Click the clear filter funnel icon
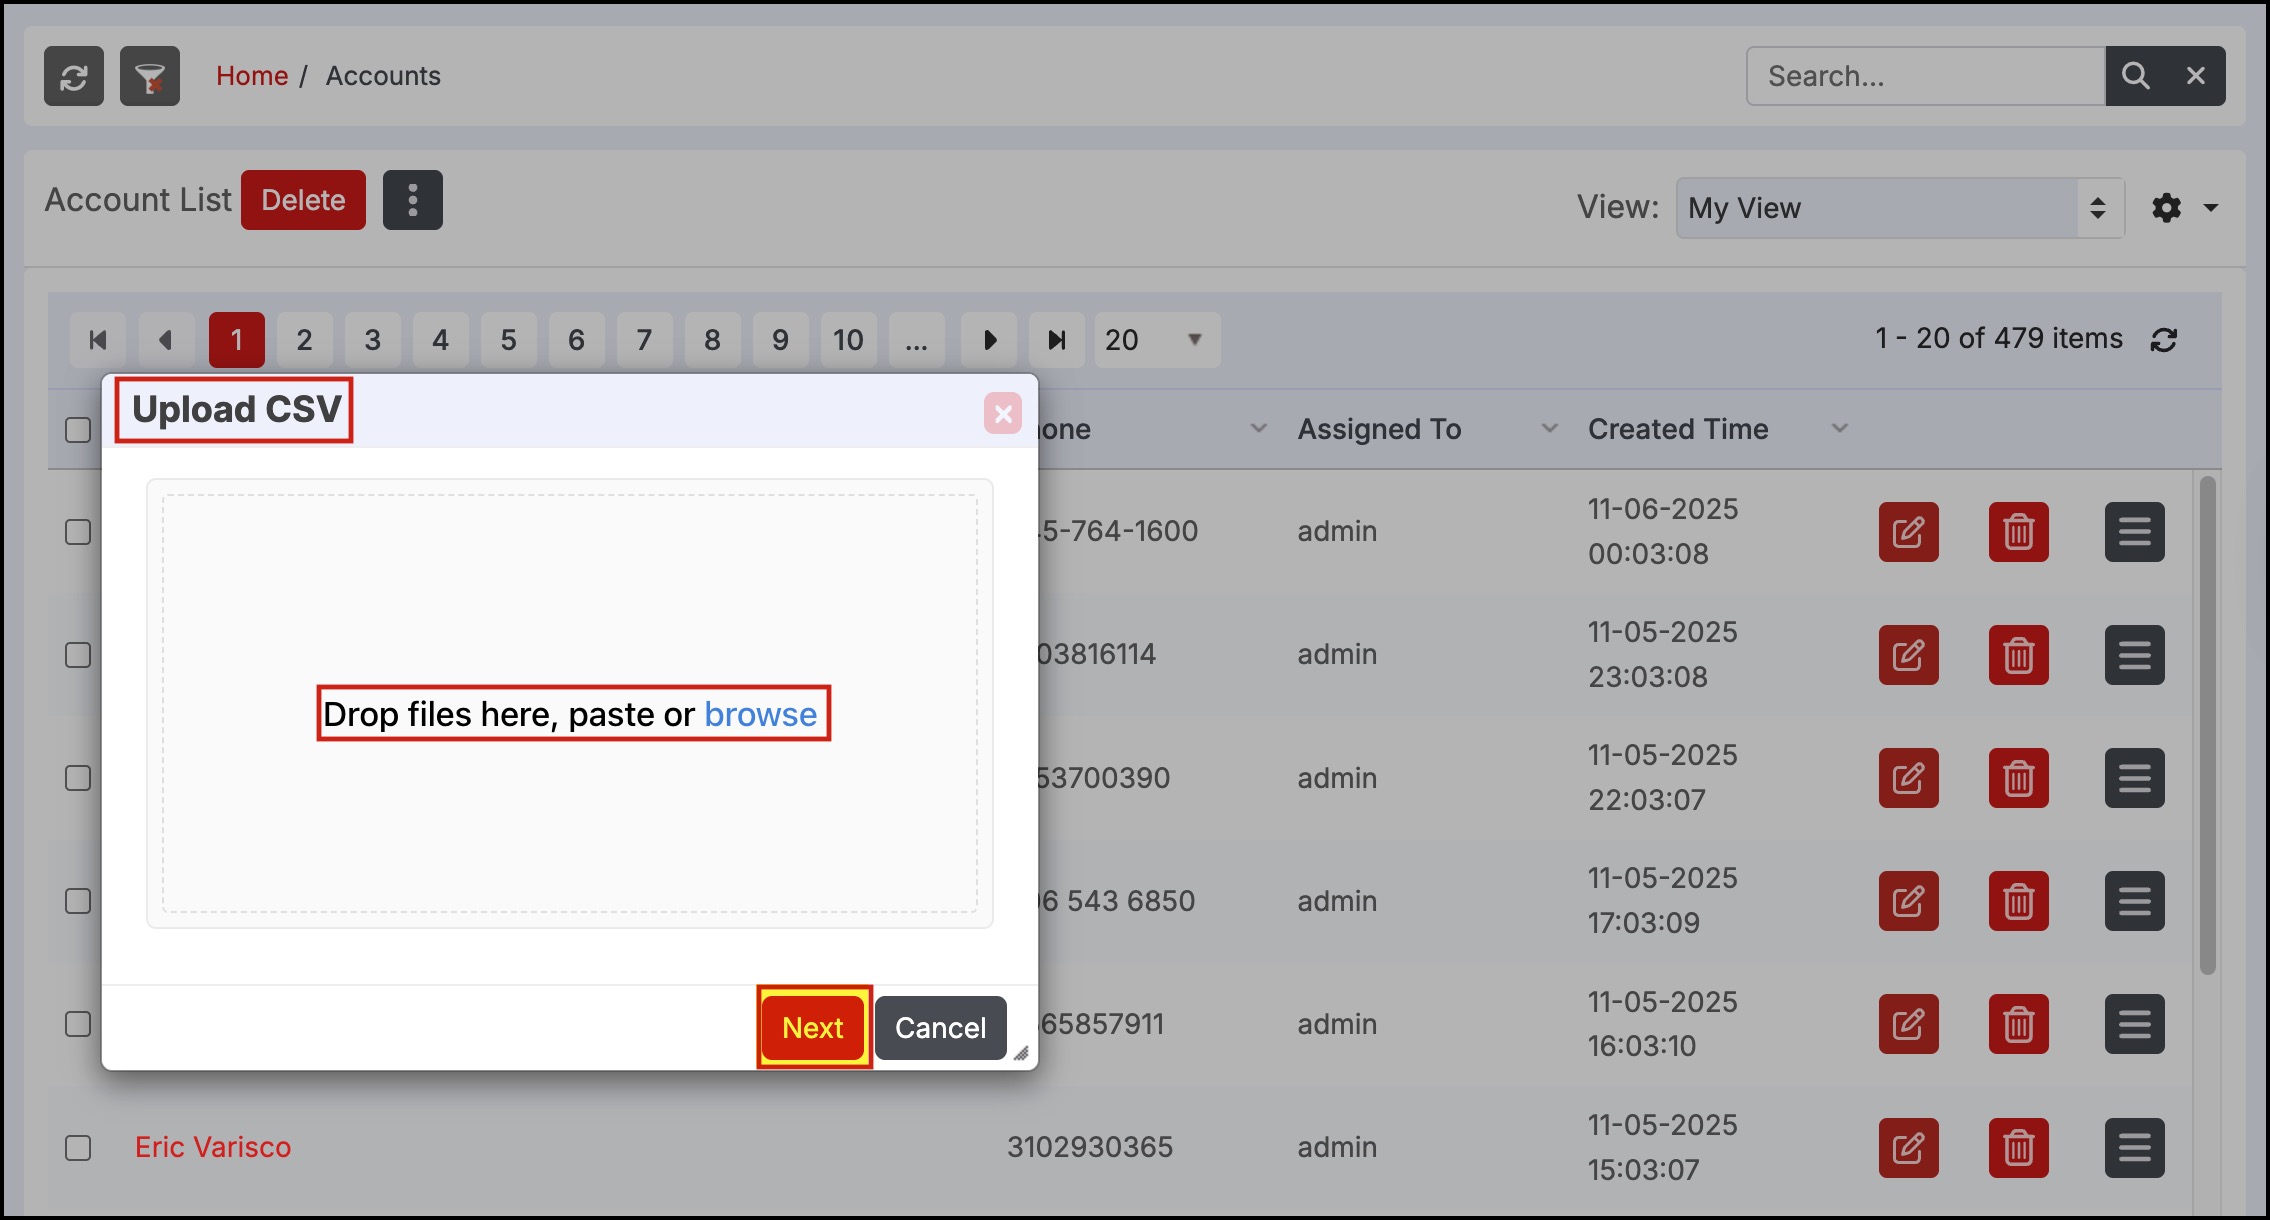 tap(150, 76)
